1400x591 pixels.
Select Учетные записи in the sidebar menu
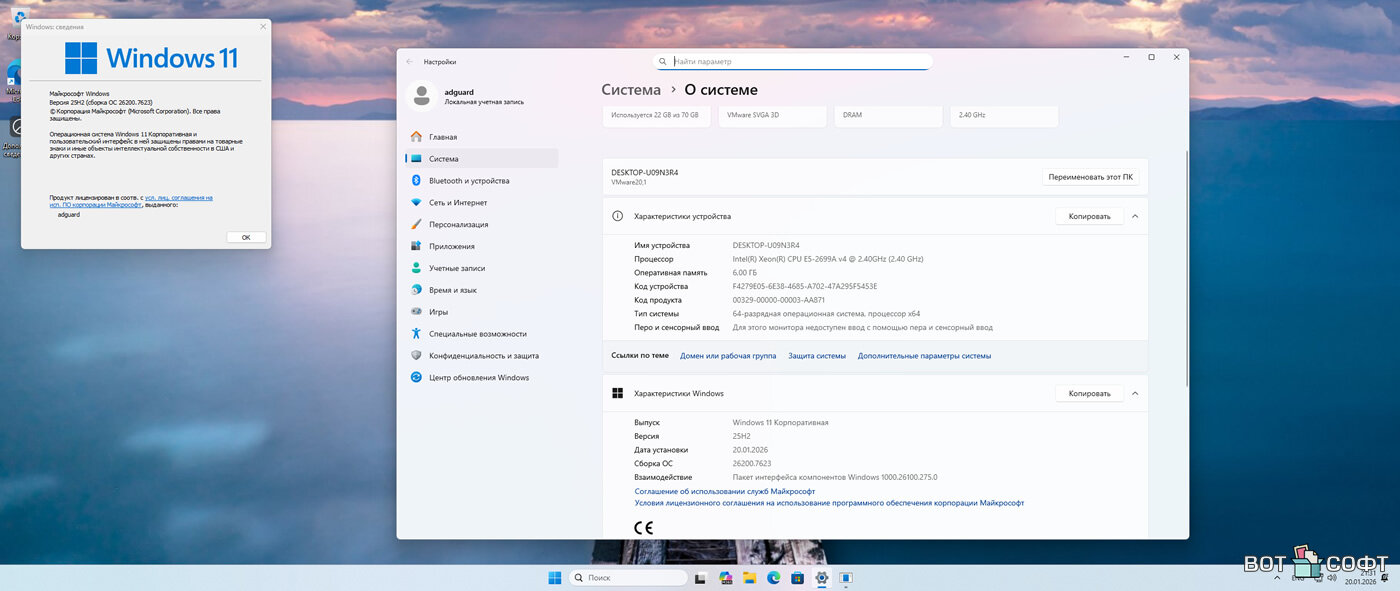pyautogui.click(x=457, y=268)
